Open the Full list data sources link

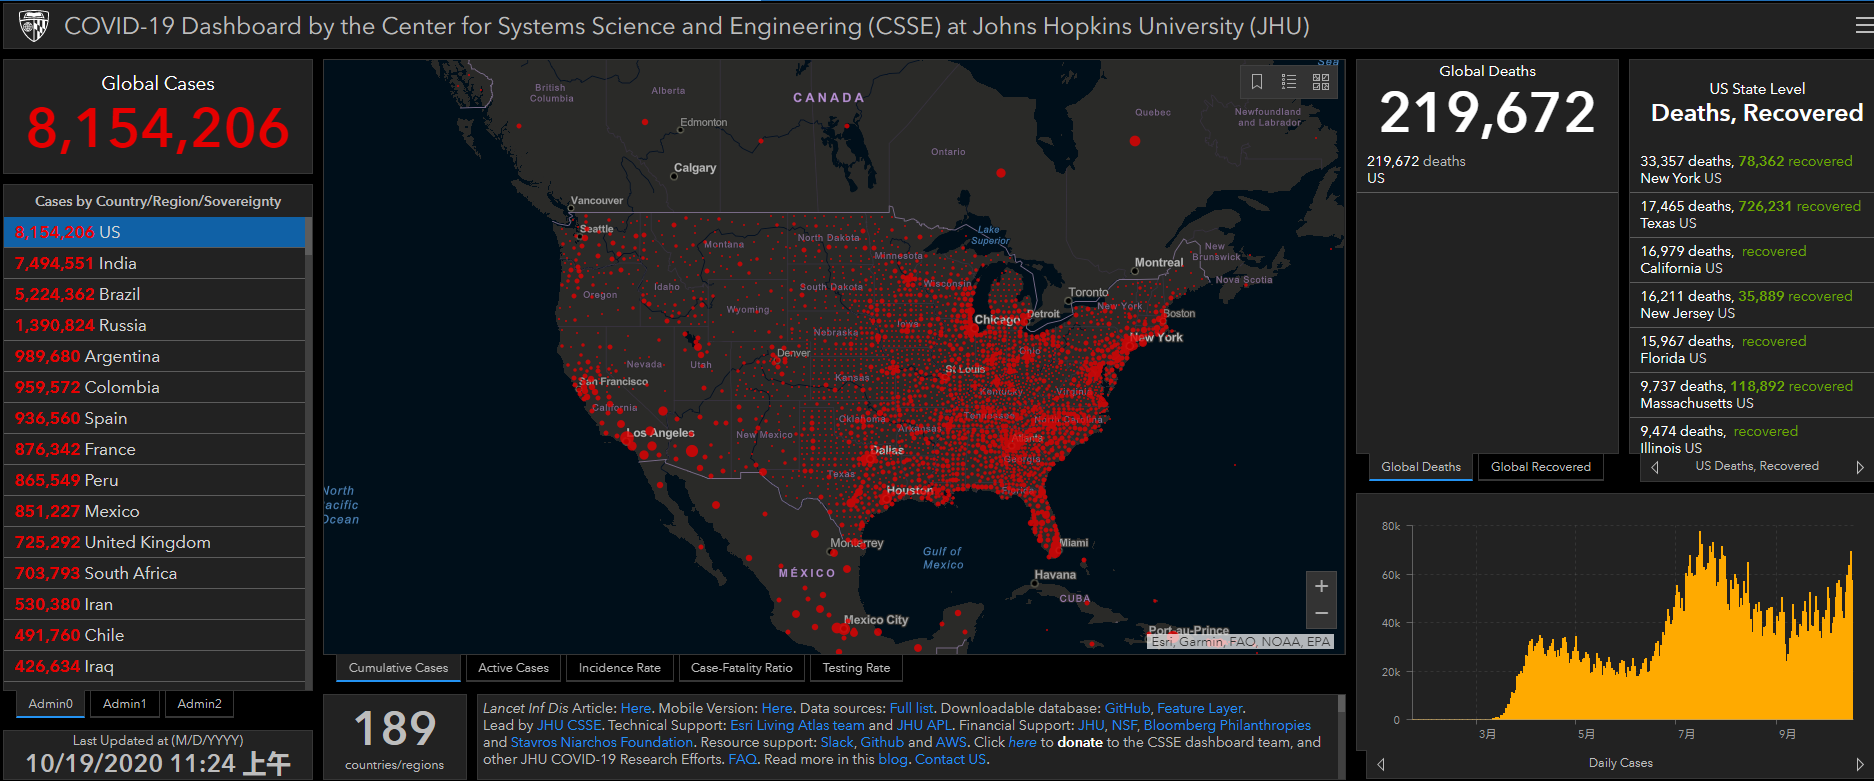(x=911, y=708)
